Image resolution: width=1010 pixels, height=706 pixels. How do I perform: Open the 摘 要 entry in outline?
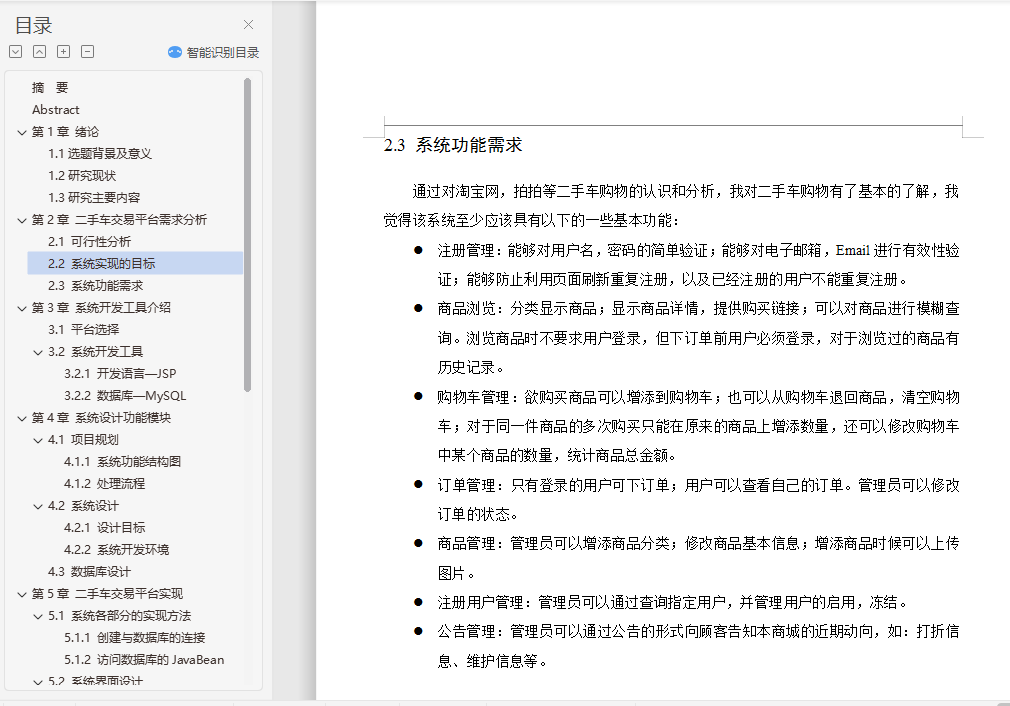[x=50, y=88]
